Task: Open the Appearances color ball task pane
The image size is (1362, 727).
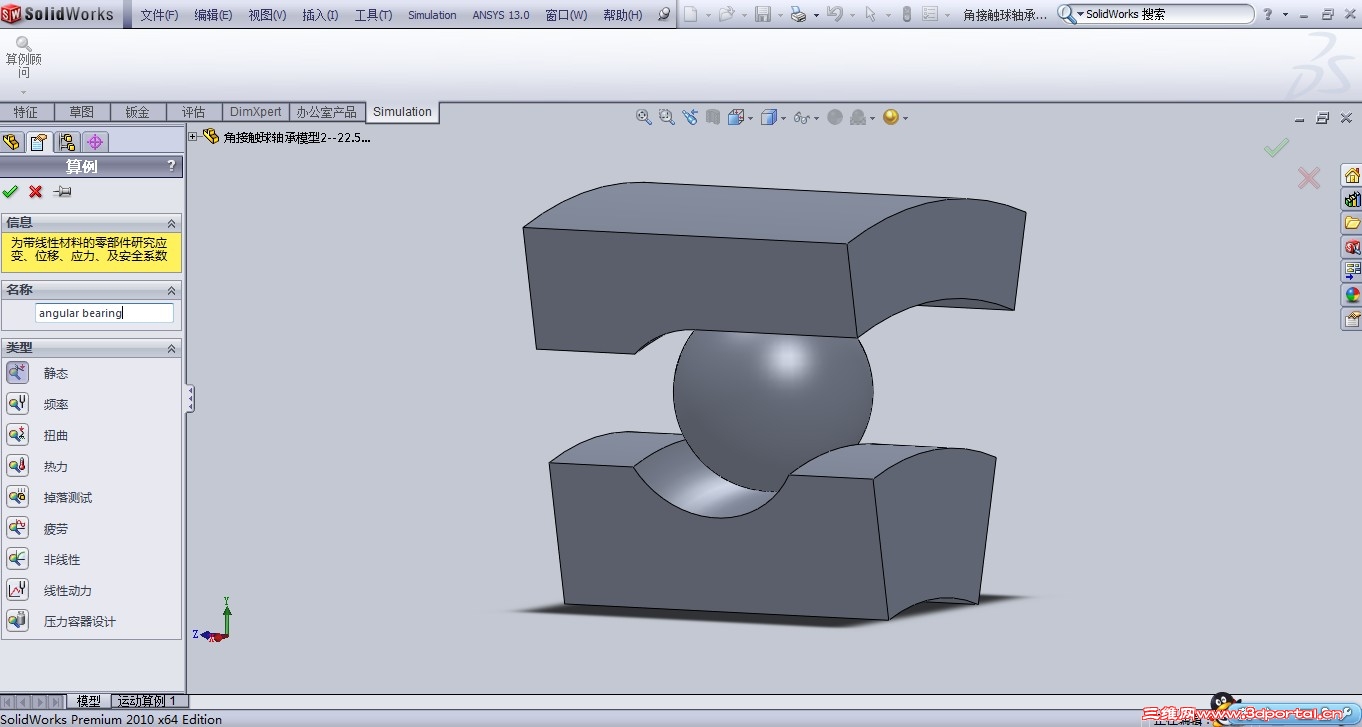Action: (x=1352, y=295)
